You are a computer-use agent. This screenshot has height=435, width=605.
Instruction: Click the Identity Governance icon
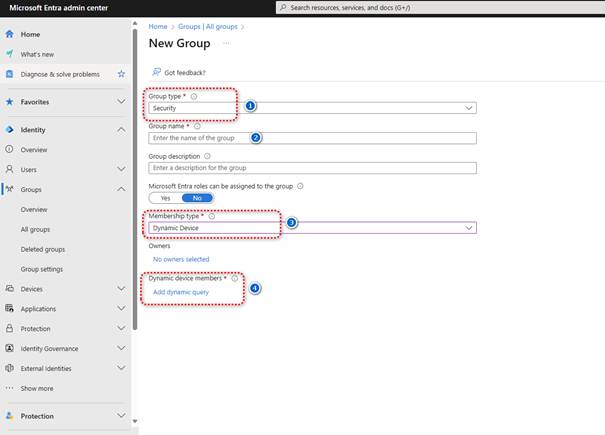[10, 348]
